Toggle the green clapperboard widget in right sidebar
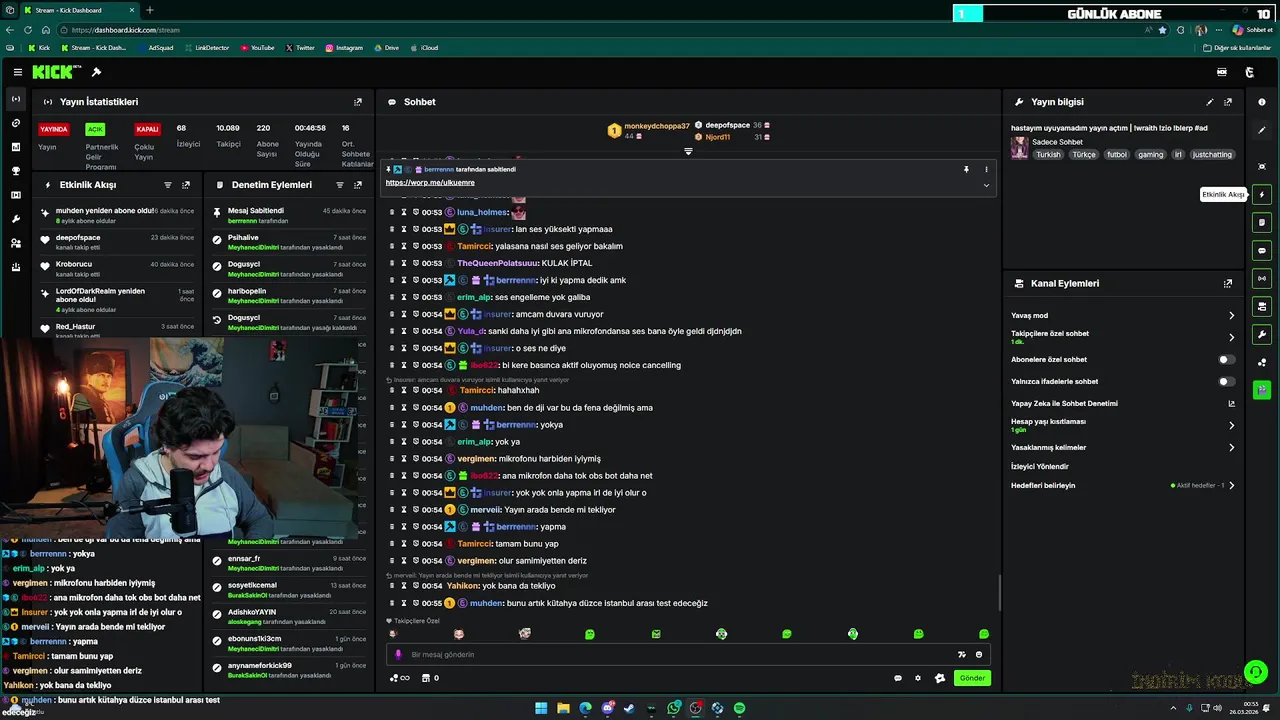The height and width of the screenshot is (720, 1280). click(x=1262, y=390)
